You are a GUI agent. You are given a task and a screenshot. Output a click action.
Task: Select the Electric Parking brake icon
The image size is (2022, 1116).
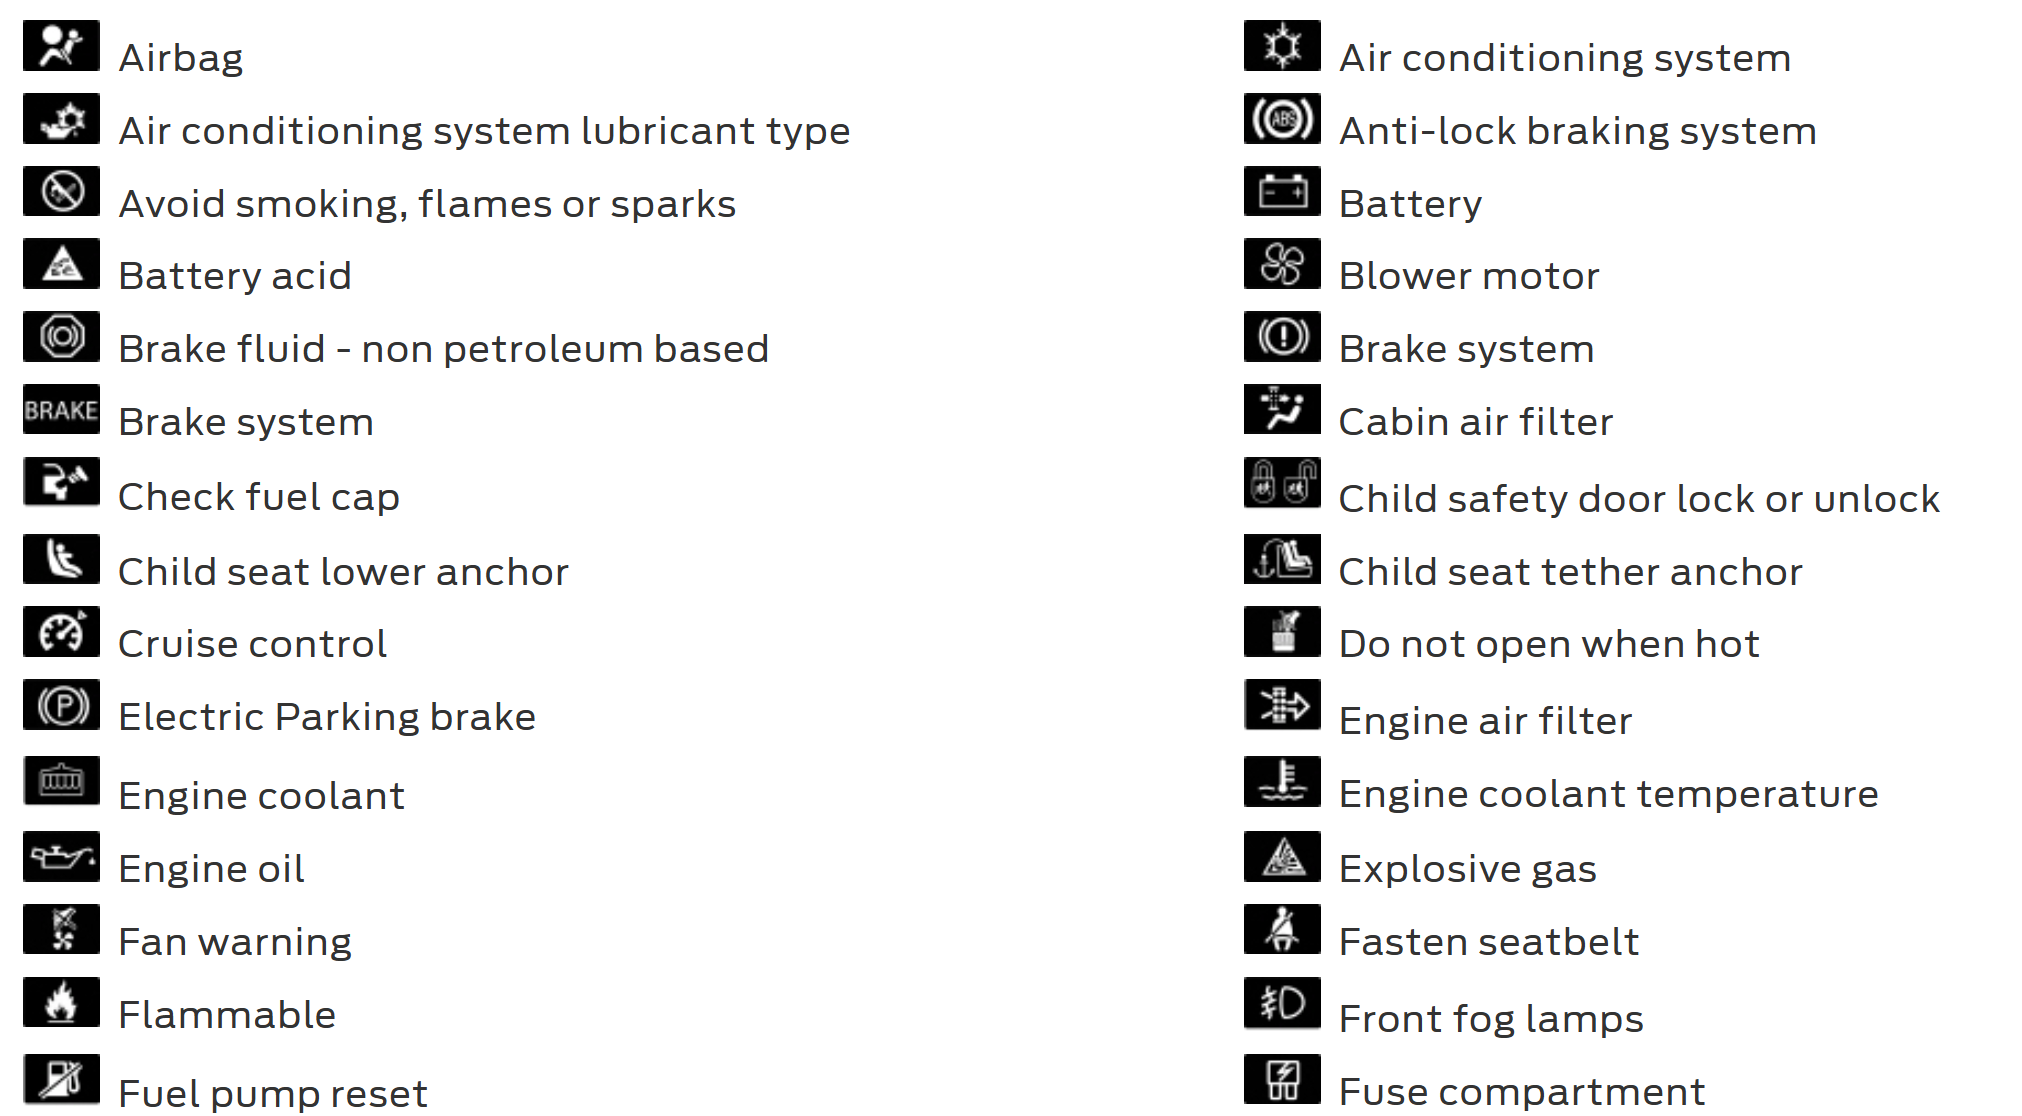click(61, 705)
